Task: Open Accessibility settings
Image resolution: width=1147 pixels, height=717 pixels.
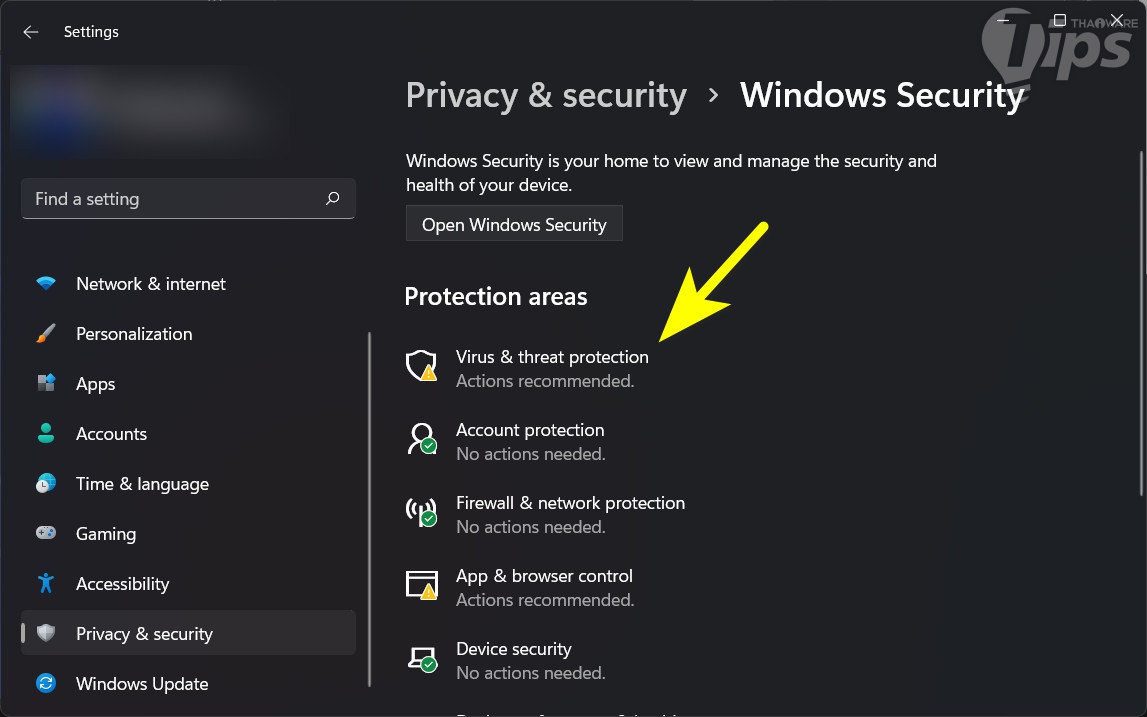Action: pyautogui.click(x=122, y=584)
